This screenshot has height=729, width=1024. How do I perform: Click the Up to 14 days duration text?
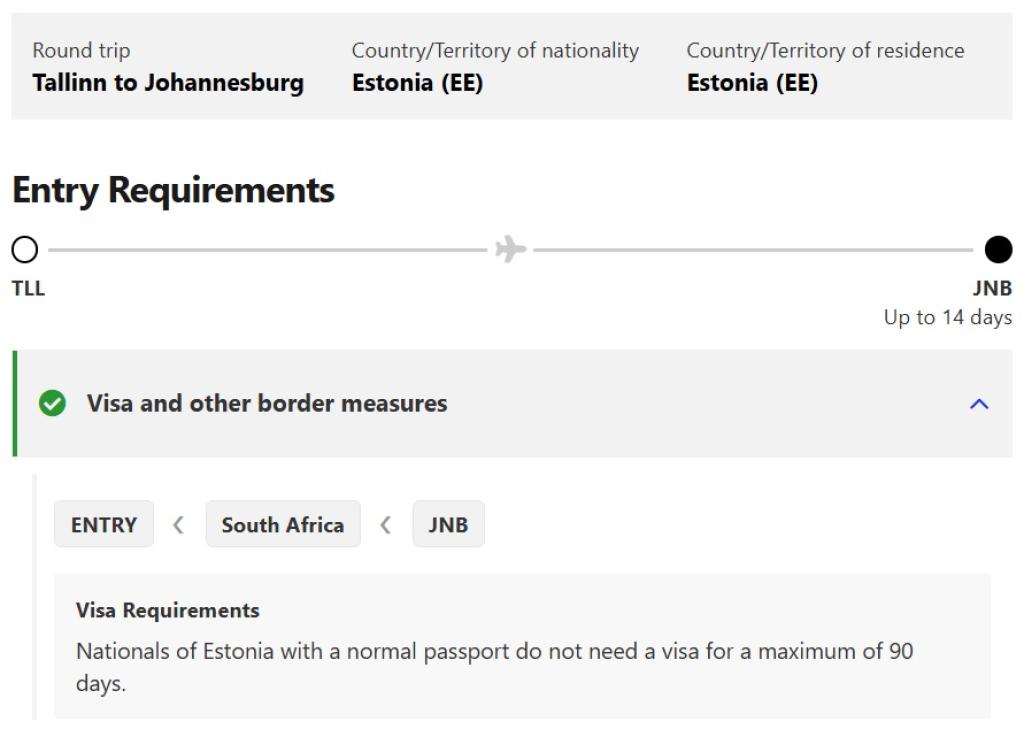coord(947,318)
